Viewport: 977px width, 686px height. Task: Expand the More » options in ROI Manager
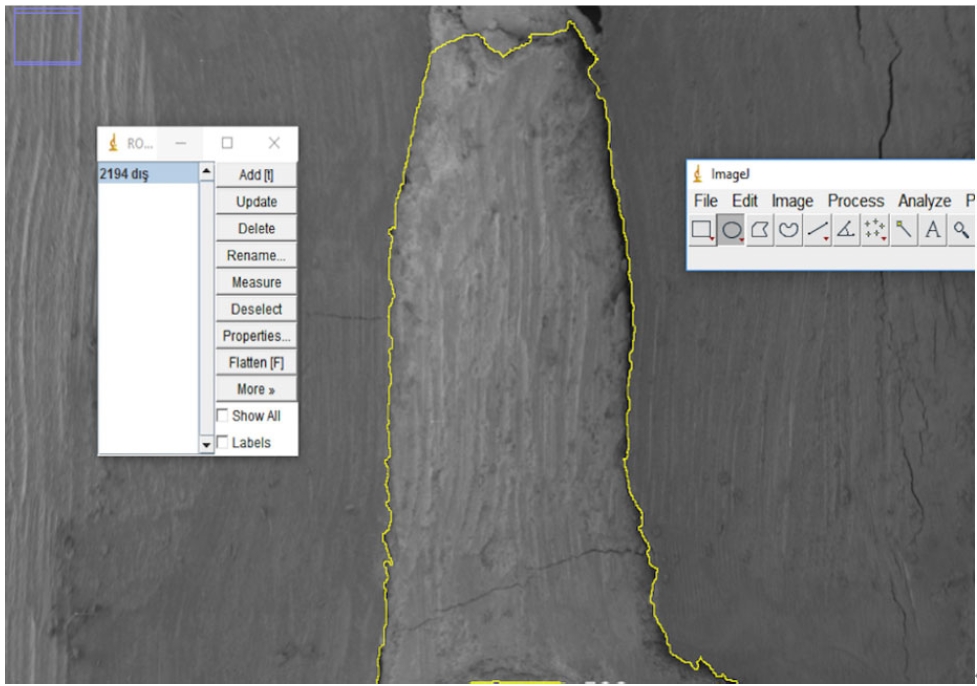[256, 389]
